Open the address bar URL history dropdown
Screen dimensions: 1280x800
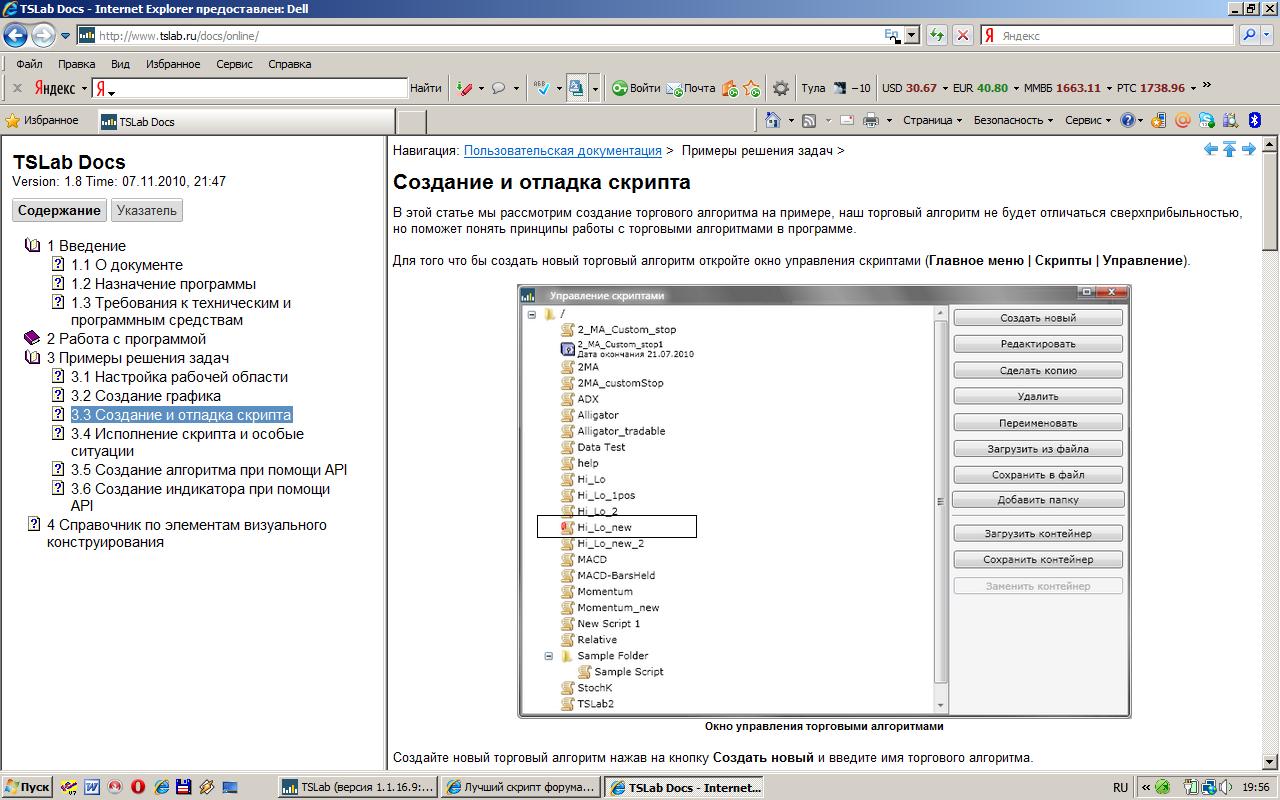(911, 35)
